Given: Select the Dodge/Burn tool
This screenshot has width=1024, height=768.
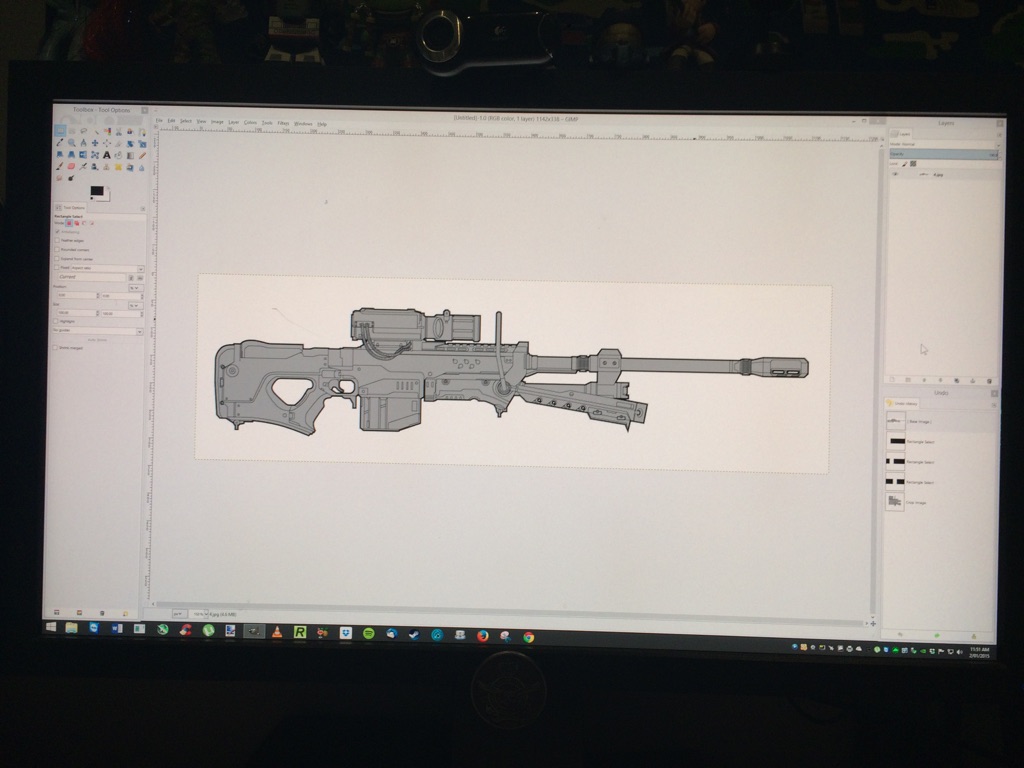Looking at the screenshot, I should click(x=72, y=178).
